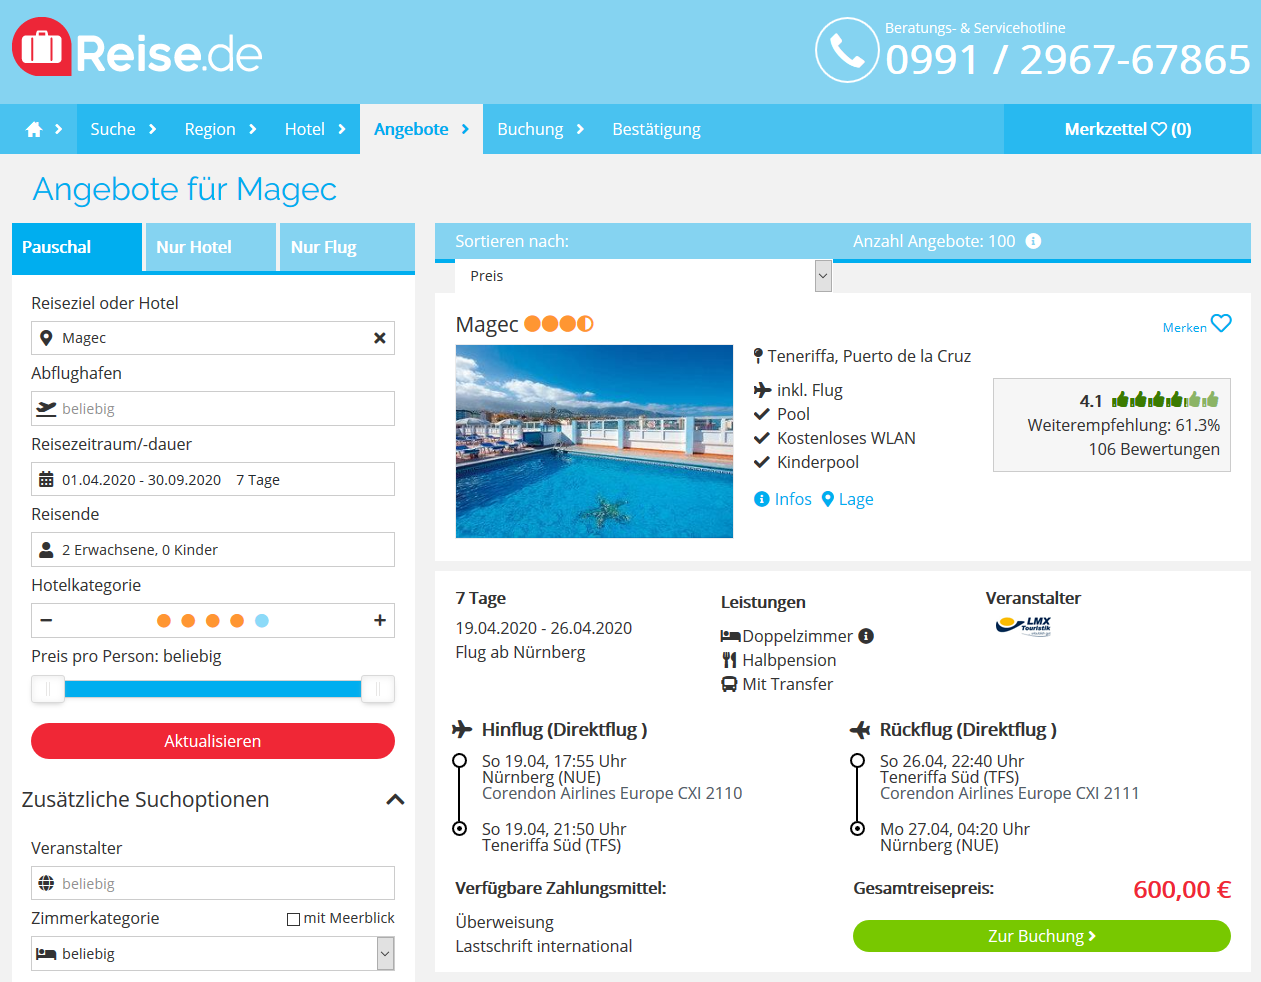Screen dimensions: 1261x982
Task: Click the Magec star rating circles
Action: [x=559, y=323]
